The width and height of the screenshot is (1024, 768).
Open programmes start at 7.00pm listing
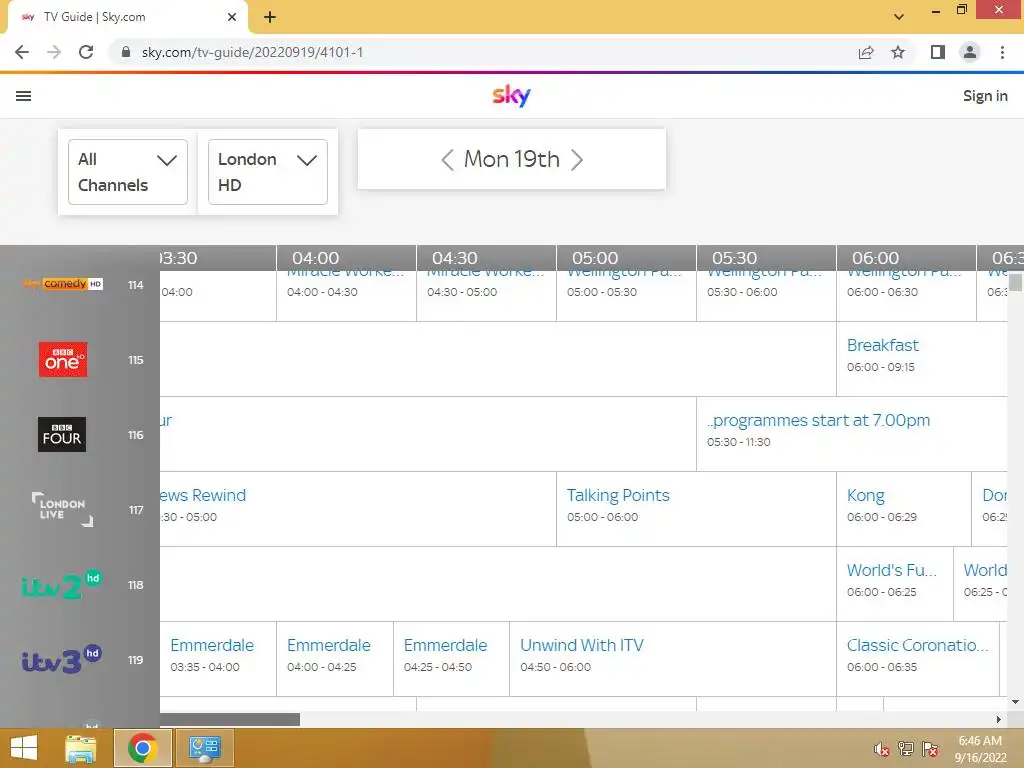pos(852,434)
